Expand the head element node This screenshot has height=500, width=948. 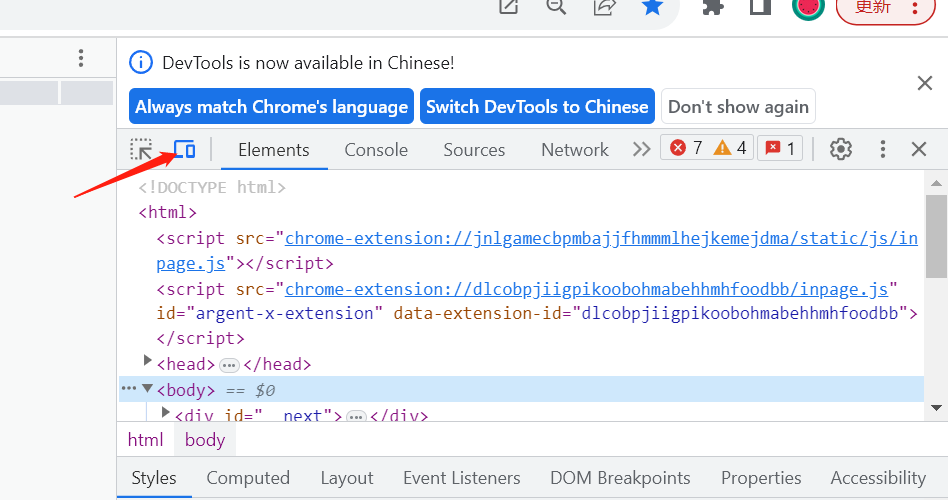pos(148,361)
